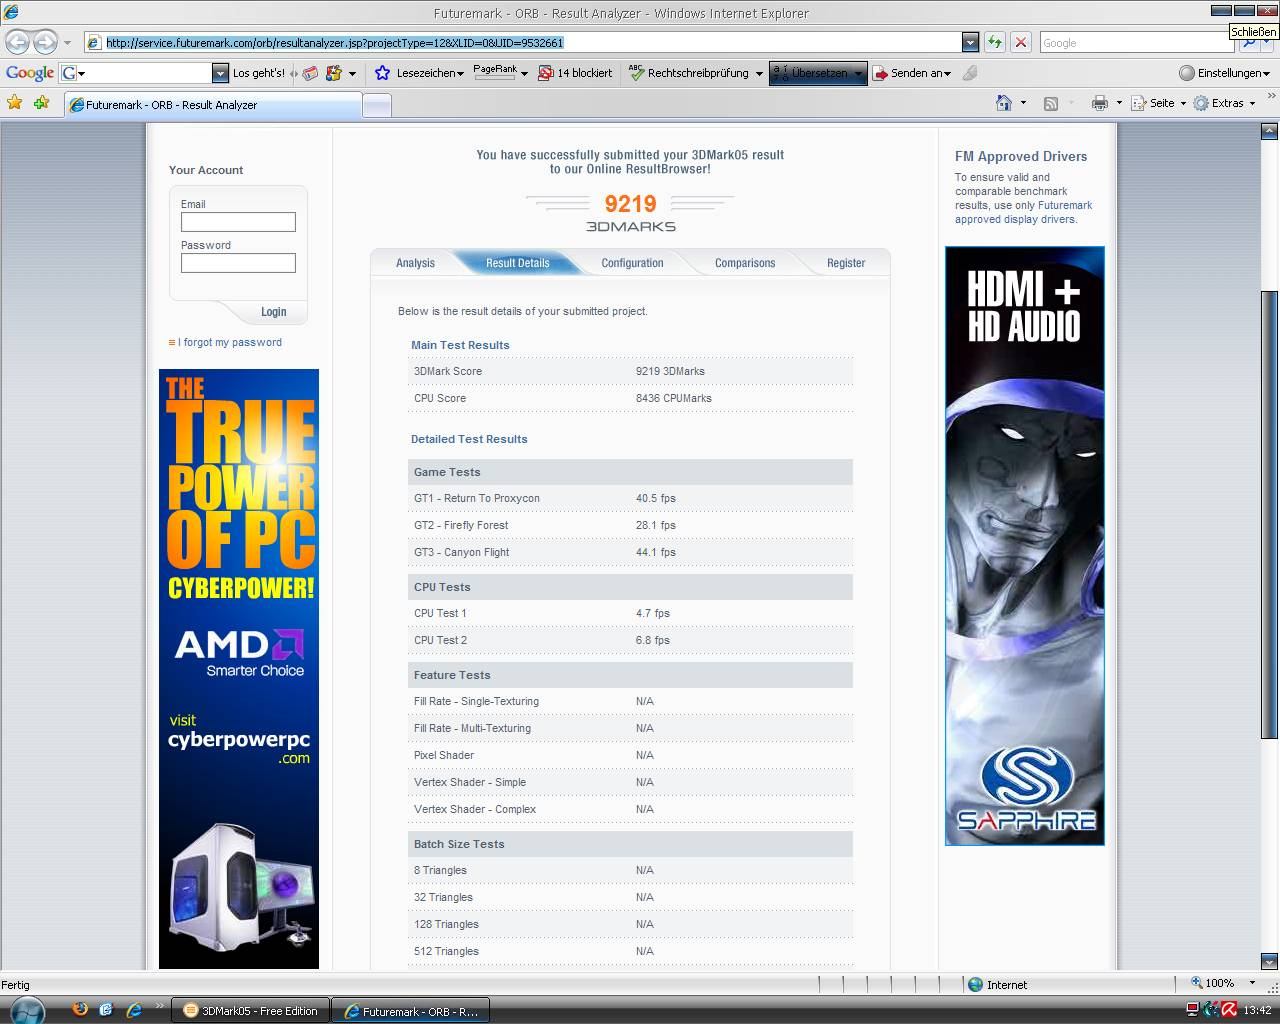Image resolution: width=1280 pixels, height=1024 pixels.
Task: Click the Print printer icon
Action: point(1100,103)
